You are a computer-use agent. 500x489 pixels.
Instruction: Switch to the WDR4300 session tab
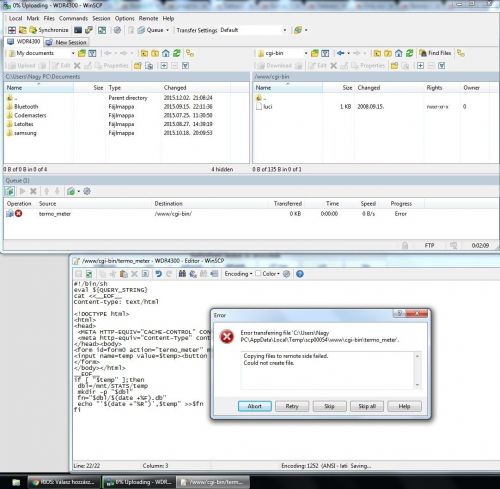point(24,42)
